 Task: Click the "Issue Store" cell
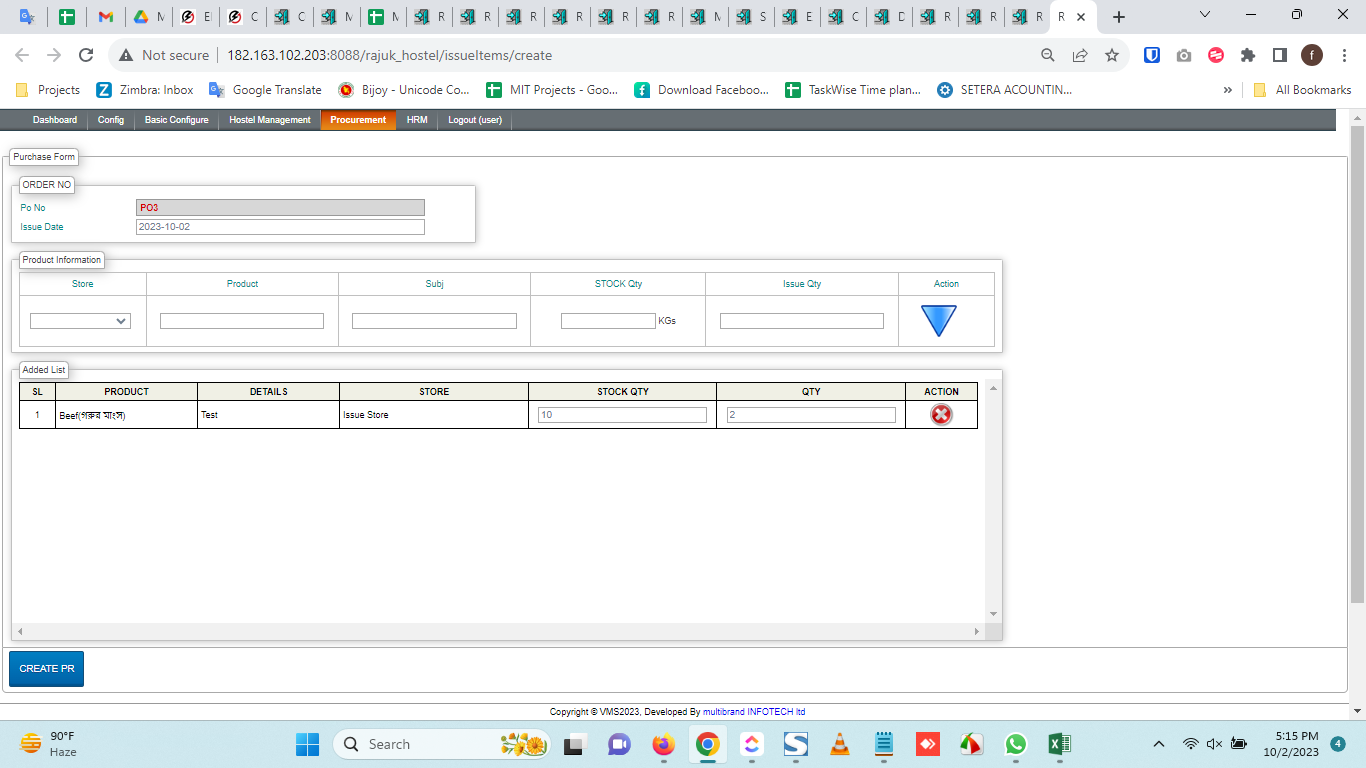point(434,415)
